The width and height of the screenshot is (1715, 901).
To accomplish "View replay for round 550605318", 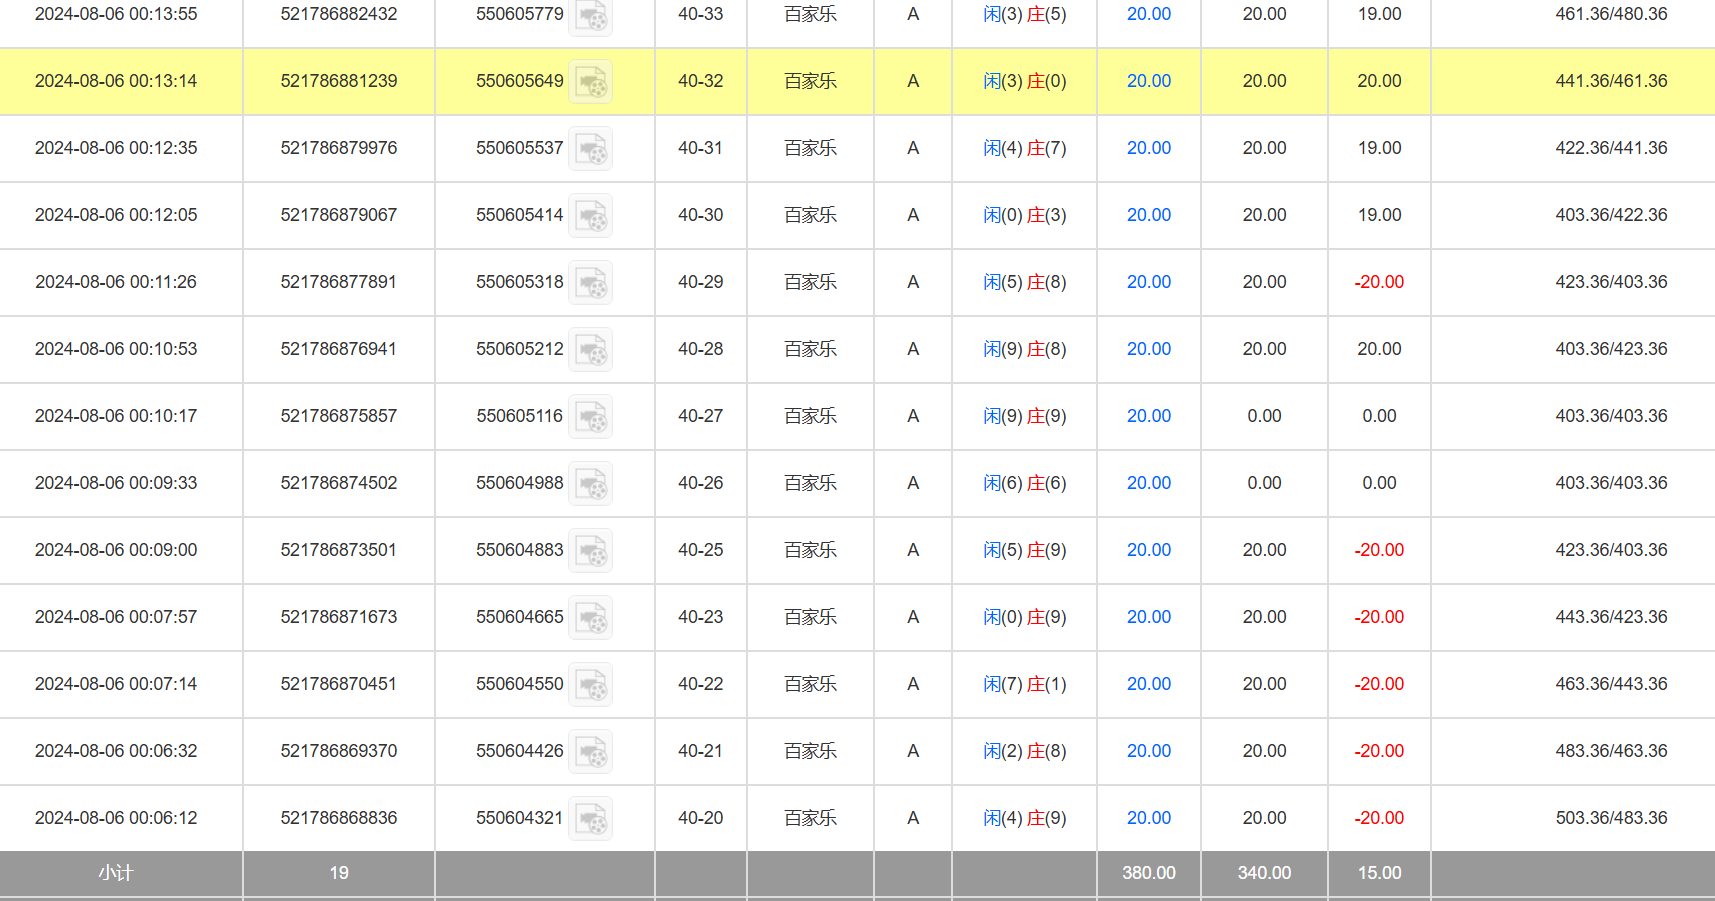I will pyautogui.click(x=591, y=283).
